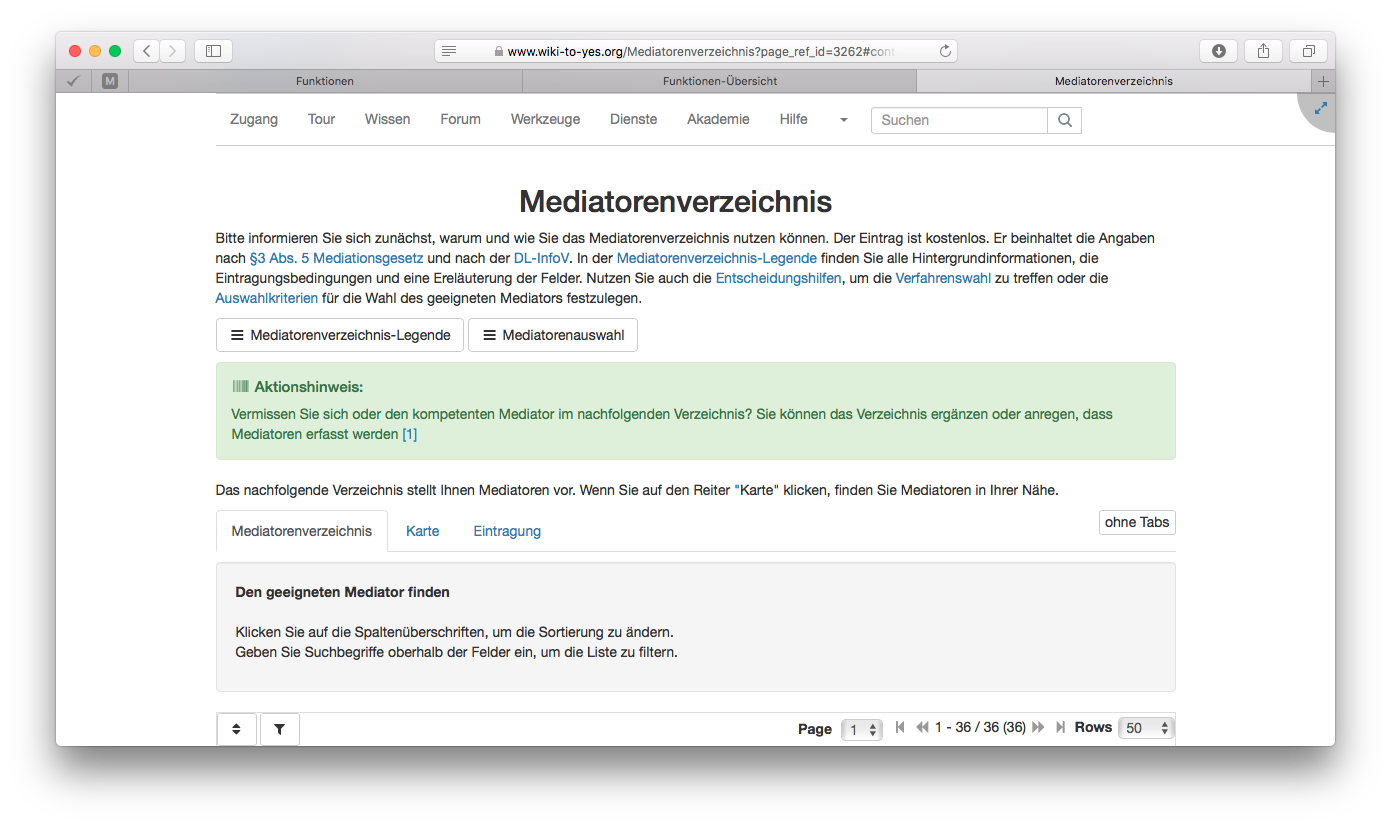Switch to the Funktionen-Übersicht browser tab
Viewport: 1391px width, 826px height.
[x=720, y=81]
